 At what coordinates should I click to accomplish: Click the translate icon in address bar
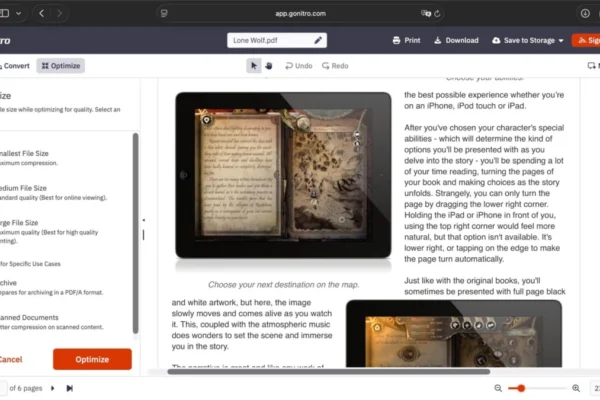tap(426, 13)
